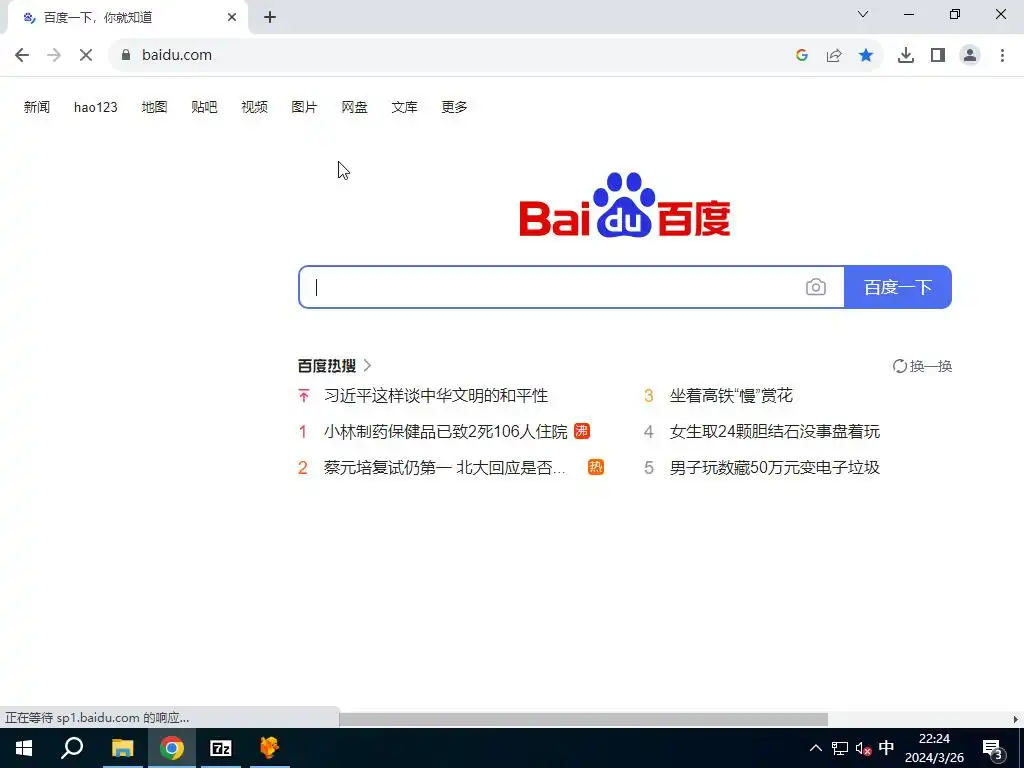Open the Chrome three-dot menu
1024x768 pixels.
[x=1002, y=55]
